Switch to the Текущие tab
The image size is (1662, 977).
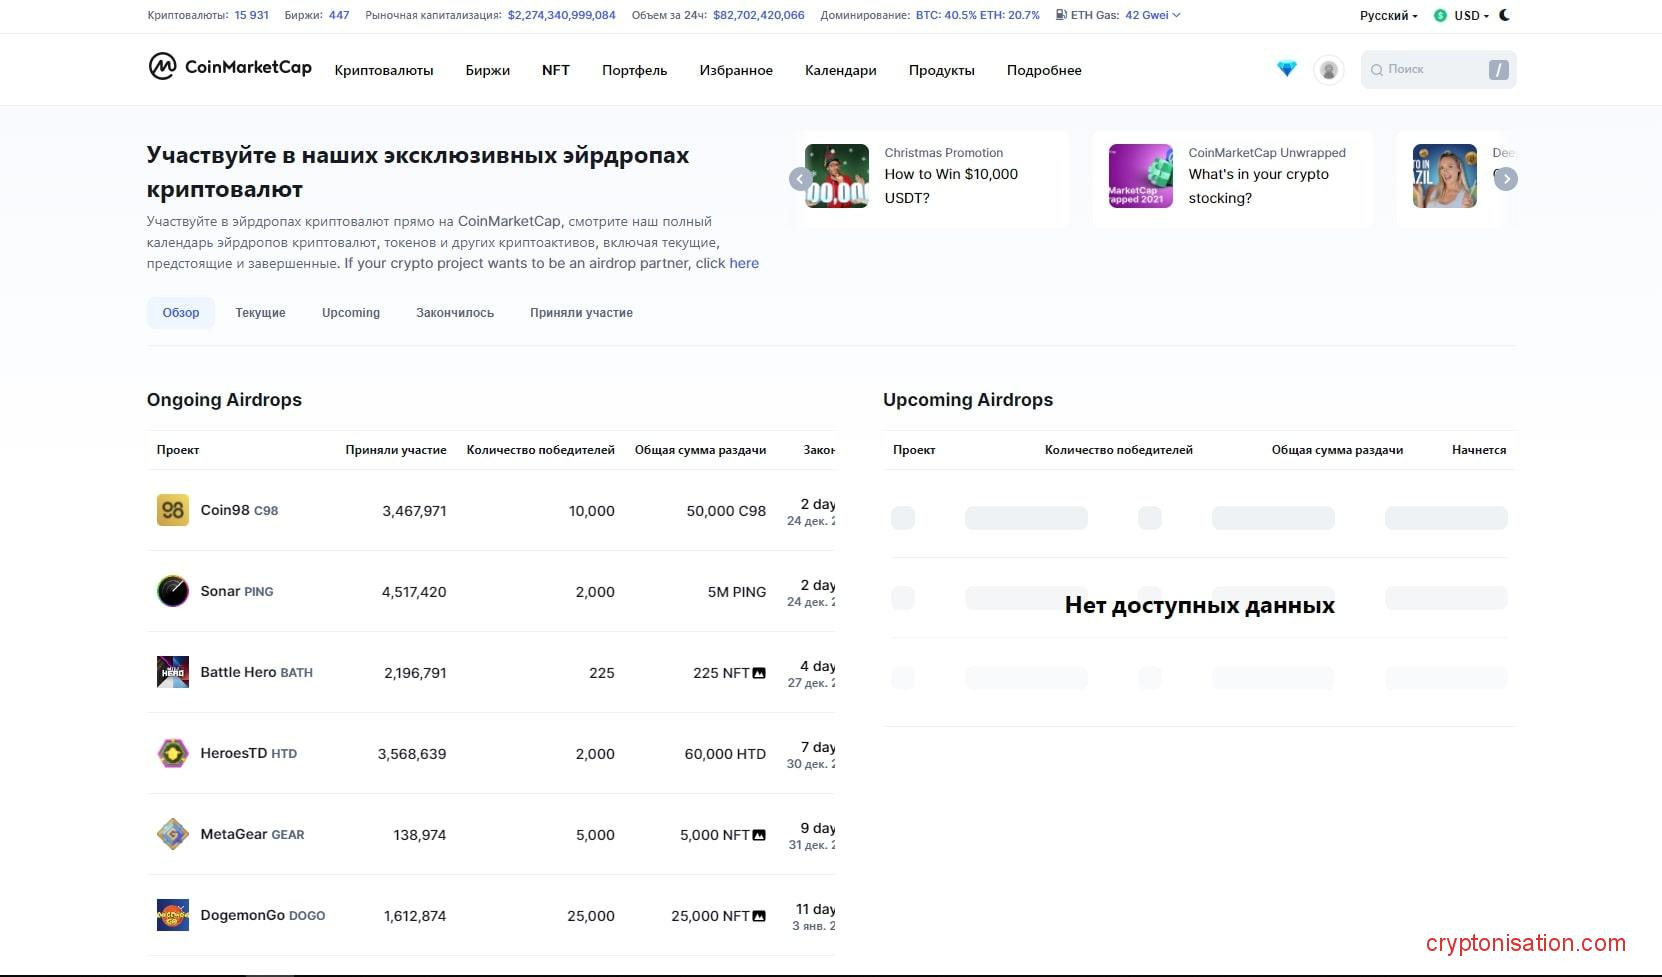tap(260, 313)
